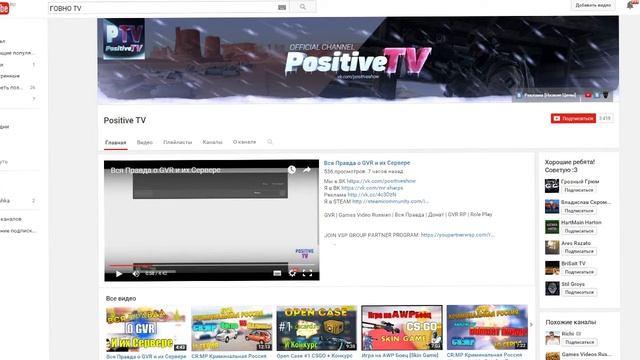The width and height of the screenshot is (640, 360).
Task: Click the Watch later clock icon
Action: (291, 170)
